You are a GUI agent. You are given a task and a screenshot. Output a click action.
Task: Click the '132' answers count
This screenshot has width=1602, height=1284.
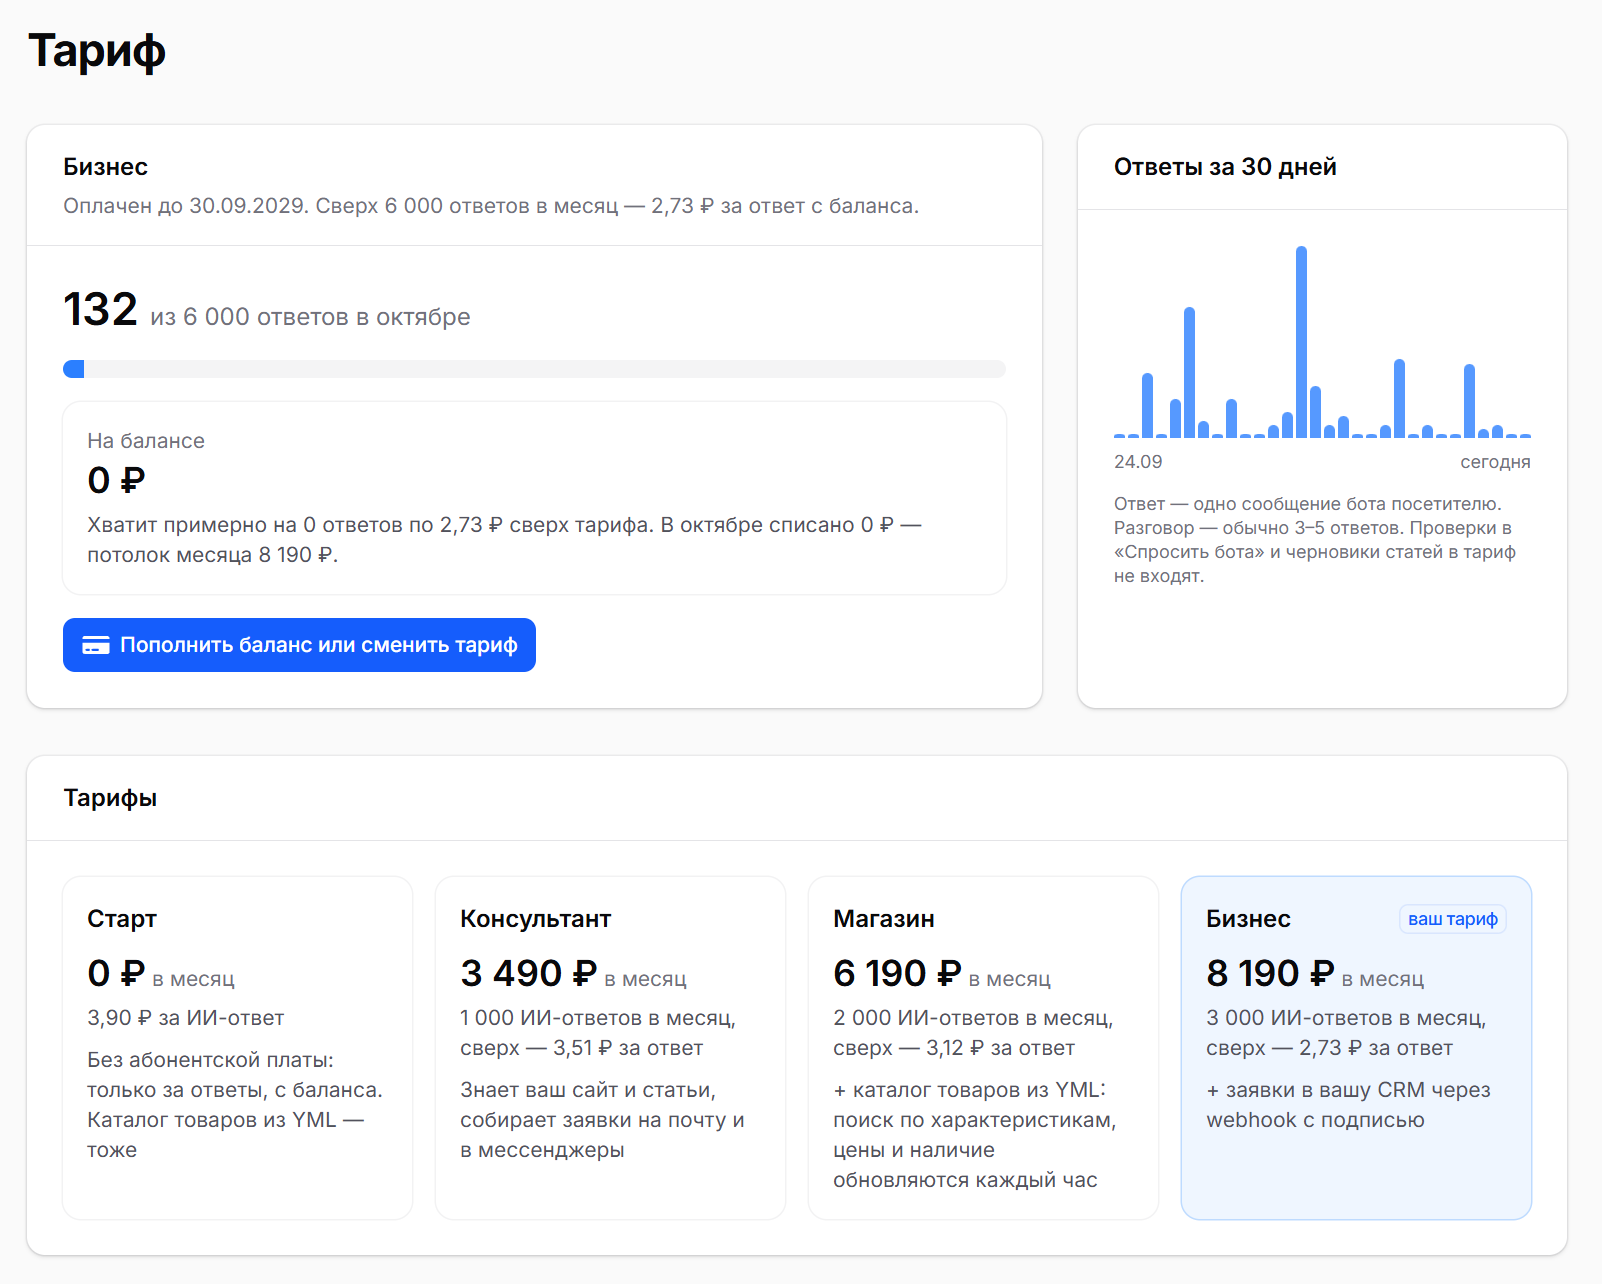100,309
